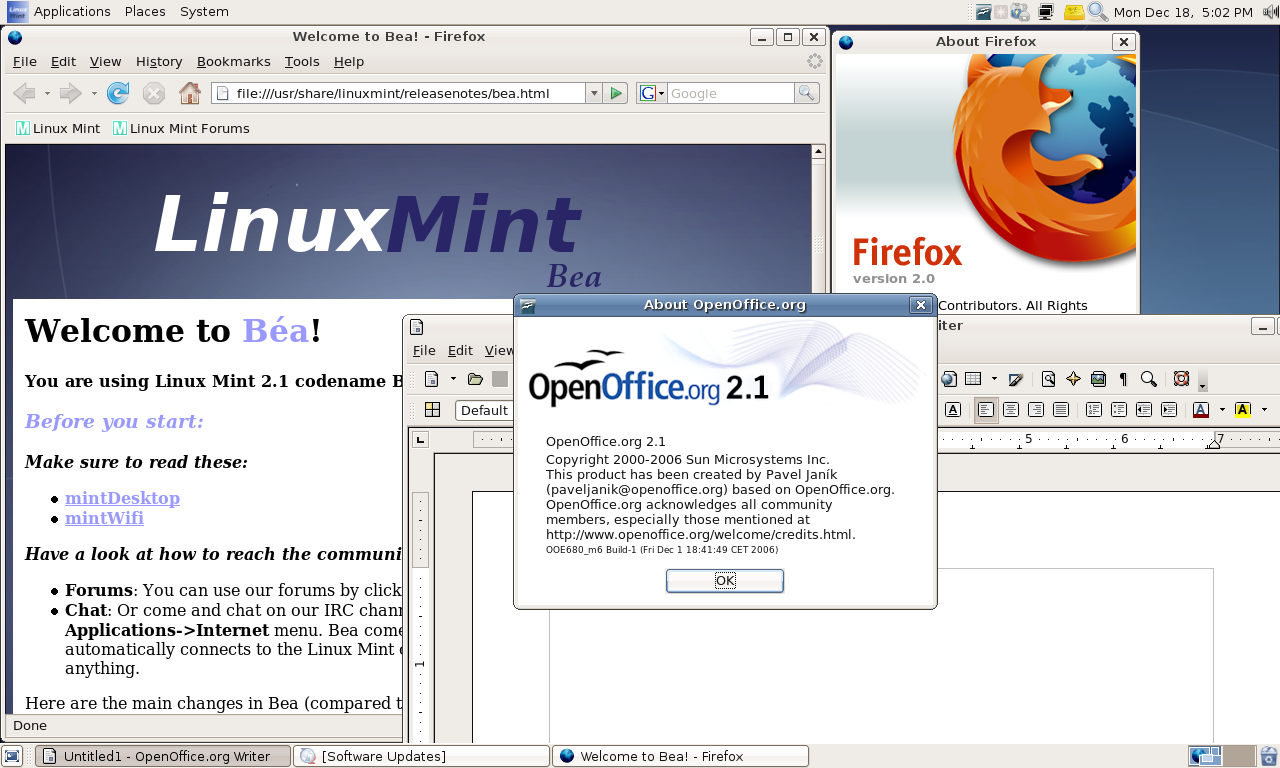Expand the Firefox URL bar dropdown
Screen dimensions: 1280x768
594,93
